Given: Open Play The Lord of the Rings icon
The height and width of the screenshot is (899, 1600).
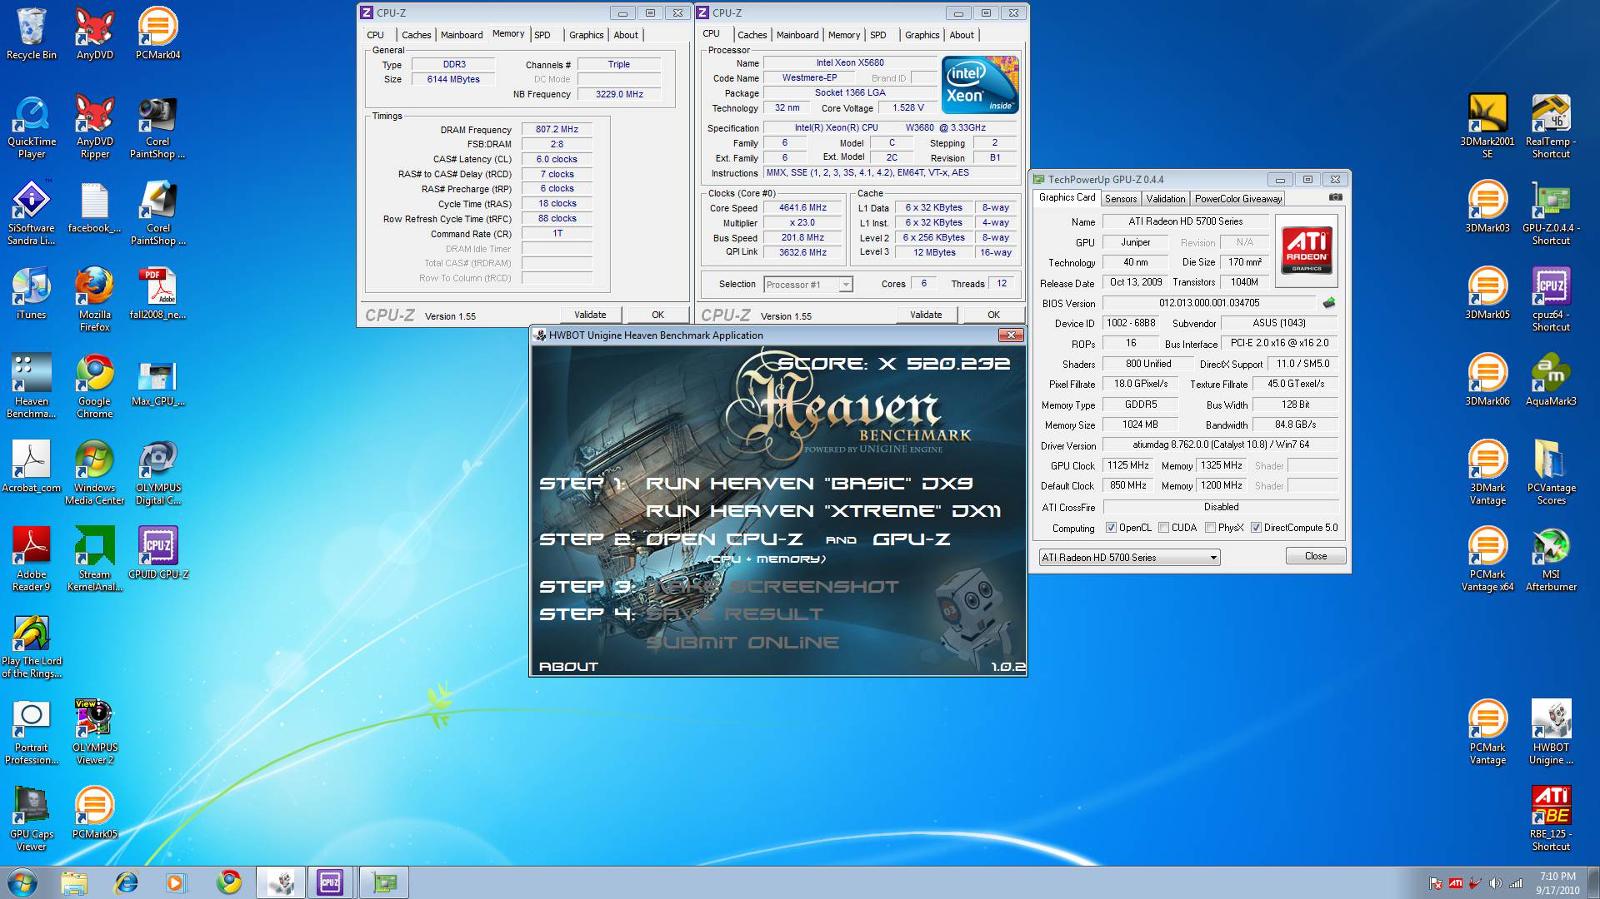Looking at the screenshot, I should [x=31, y=645].
